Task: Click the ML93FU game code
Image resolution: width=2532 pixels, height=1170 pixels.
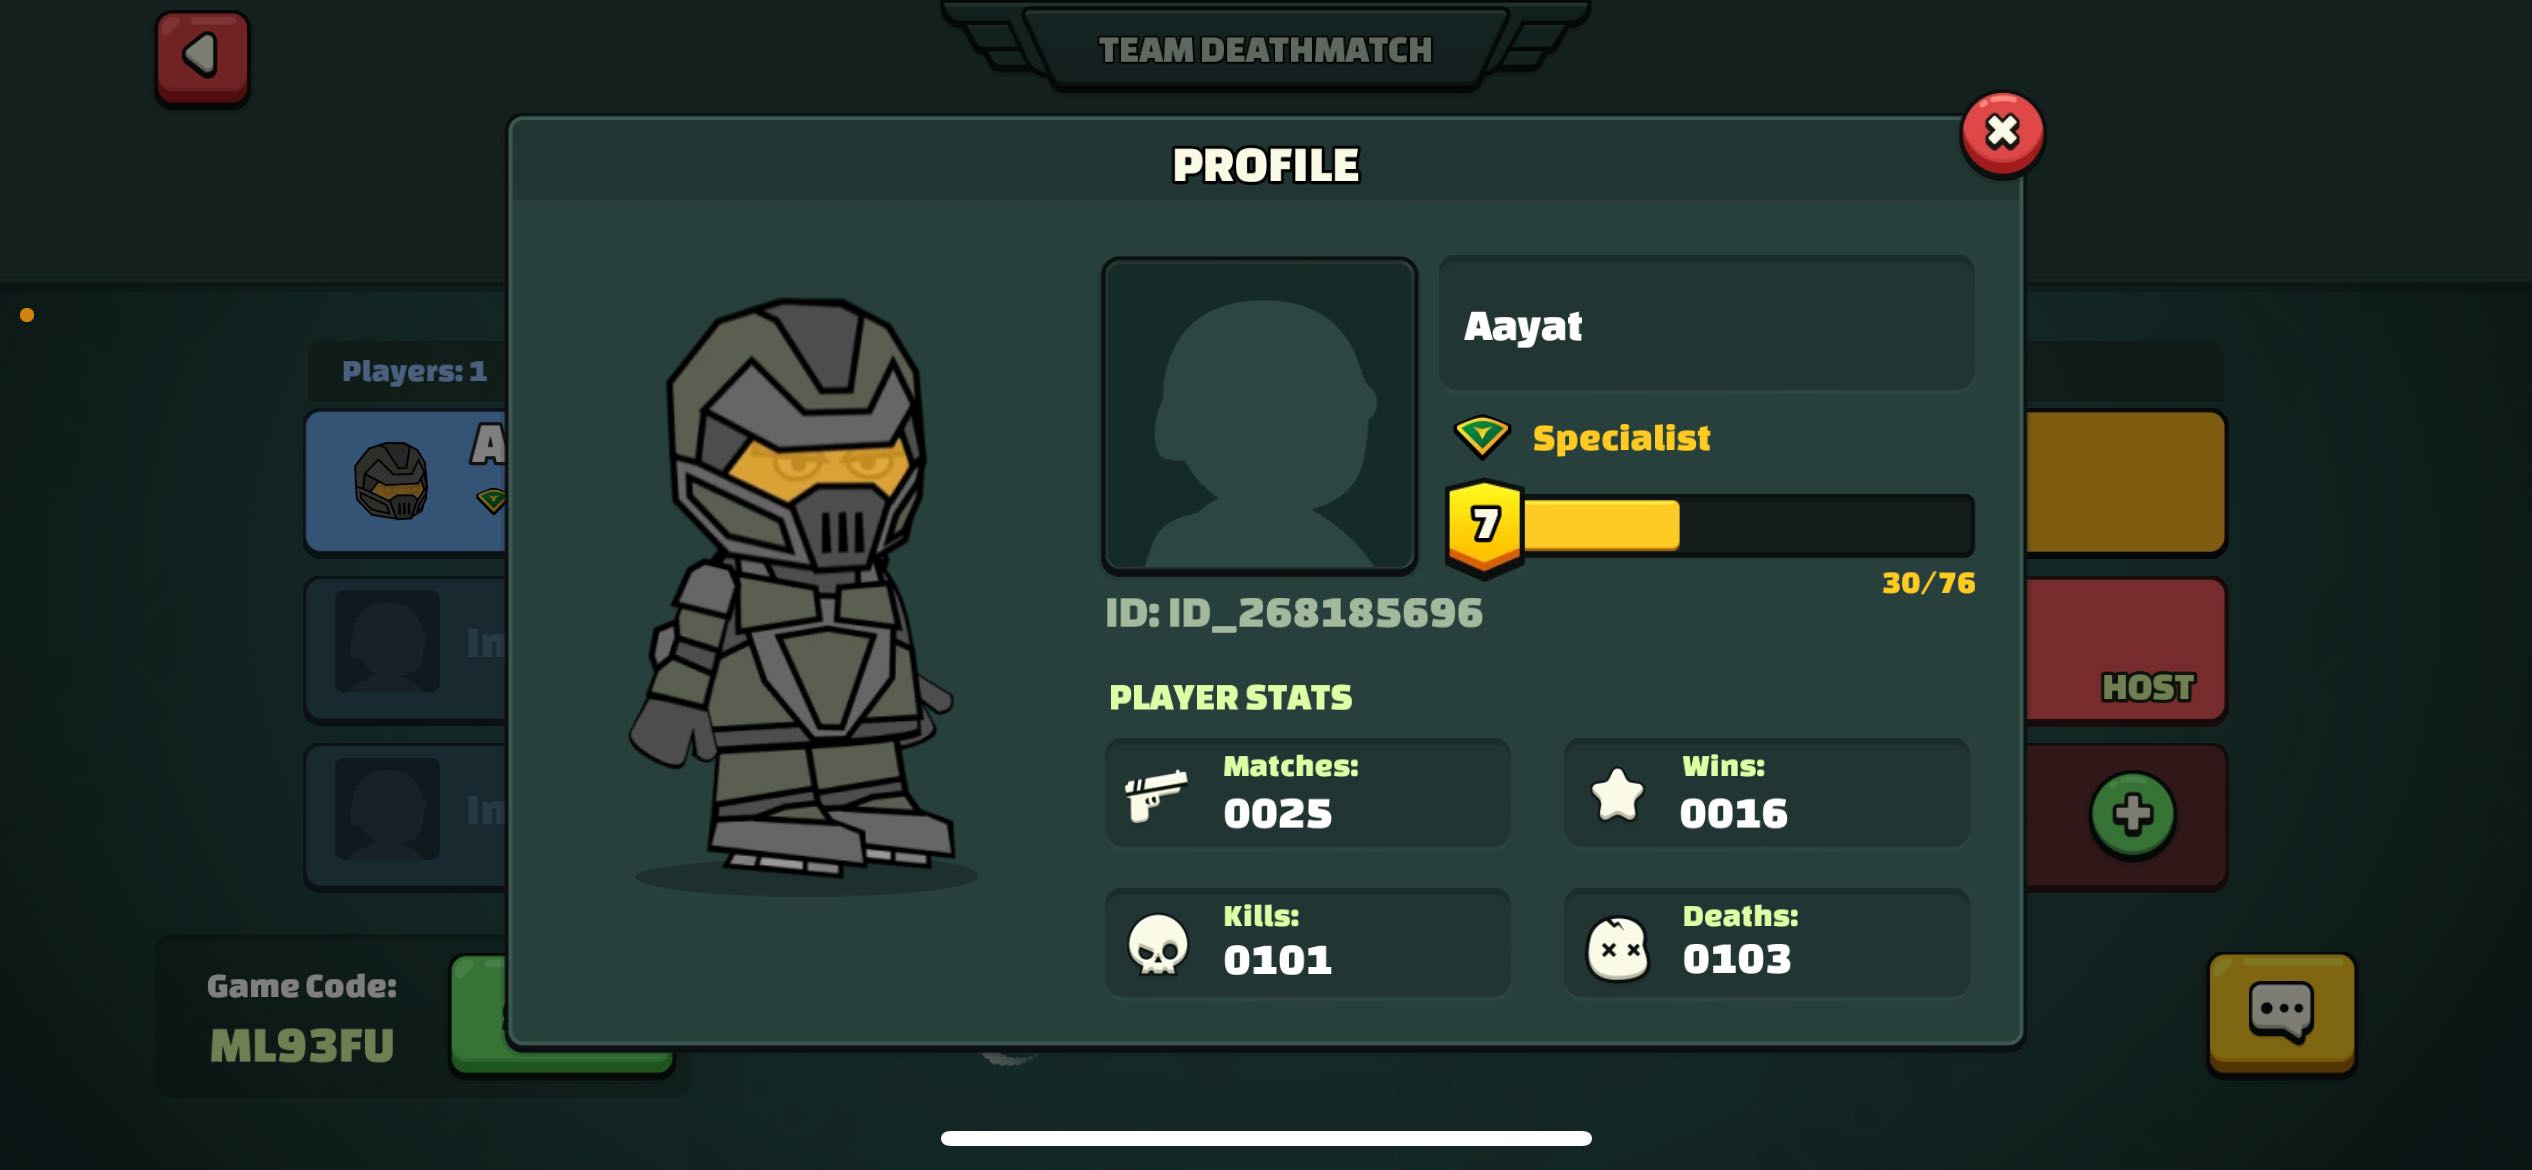Action: point(302,1046)
